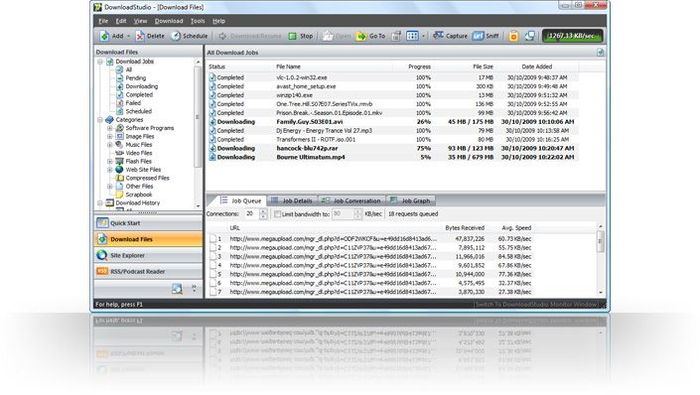
Task: Collapse the Download Jobs tree node
Action: 100,62
